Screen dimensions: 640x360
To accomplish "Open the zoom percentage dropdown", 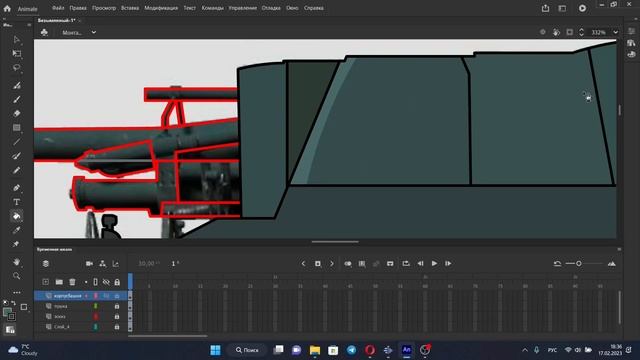I will click(x=616, y=32).
